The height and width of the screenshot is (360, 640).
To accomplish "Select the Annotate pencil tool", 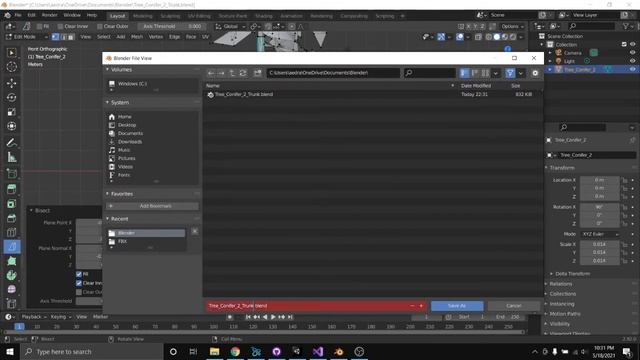I will tap(12, 142).
